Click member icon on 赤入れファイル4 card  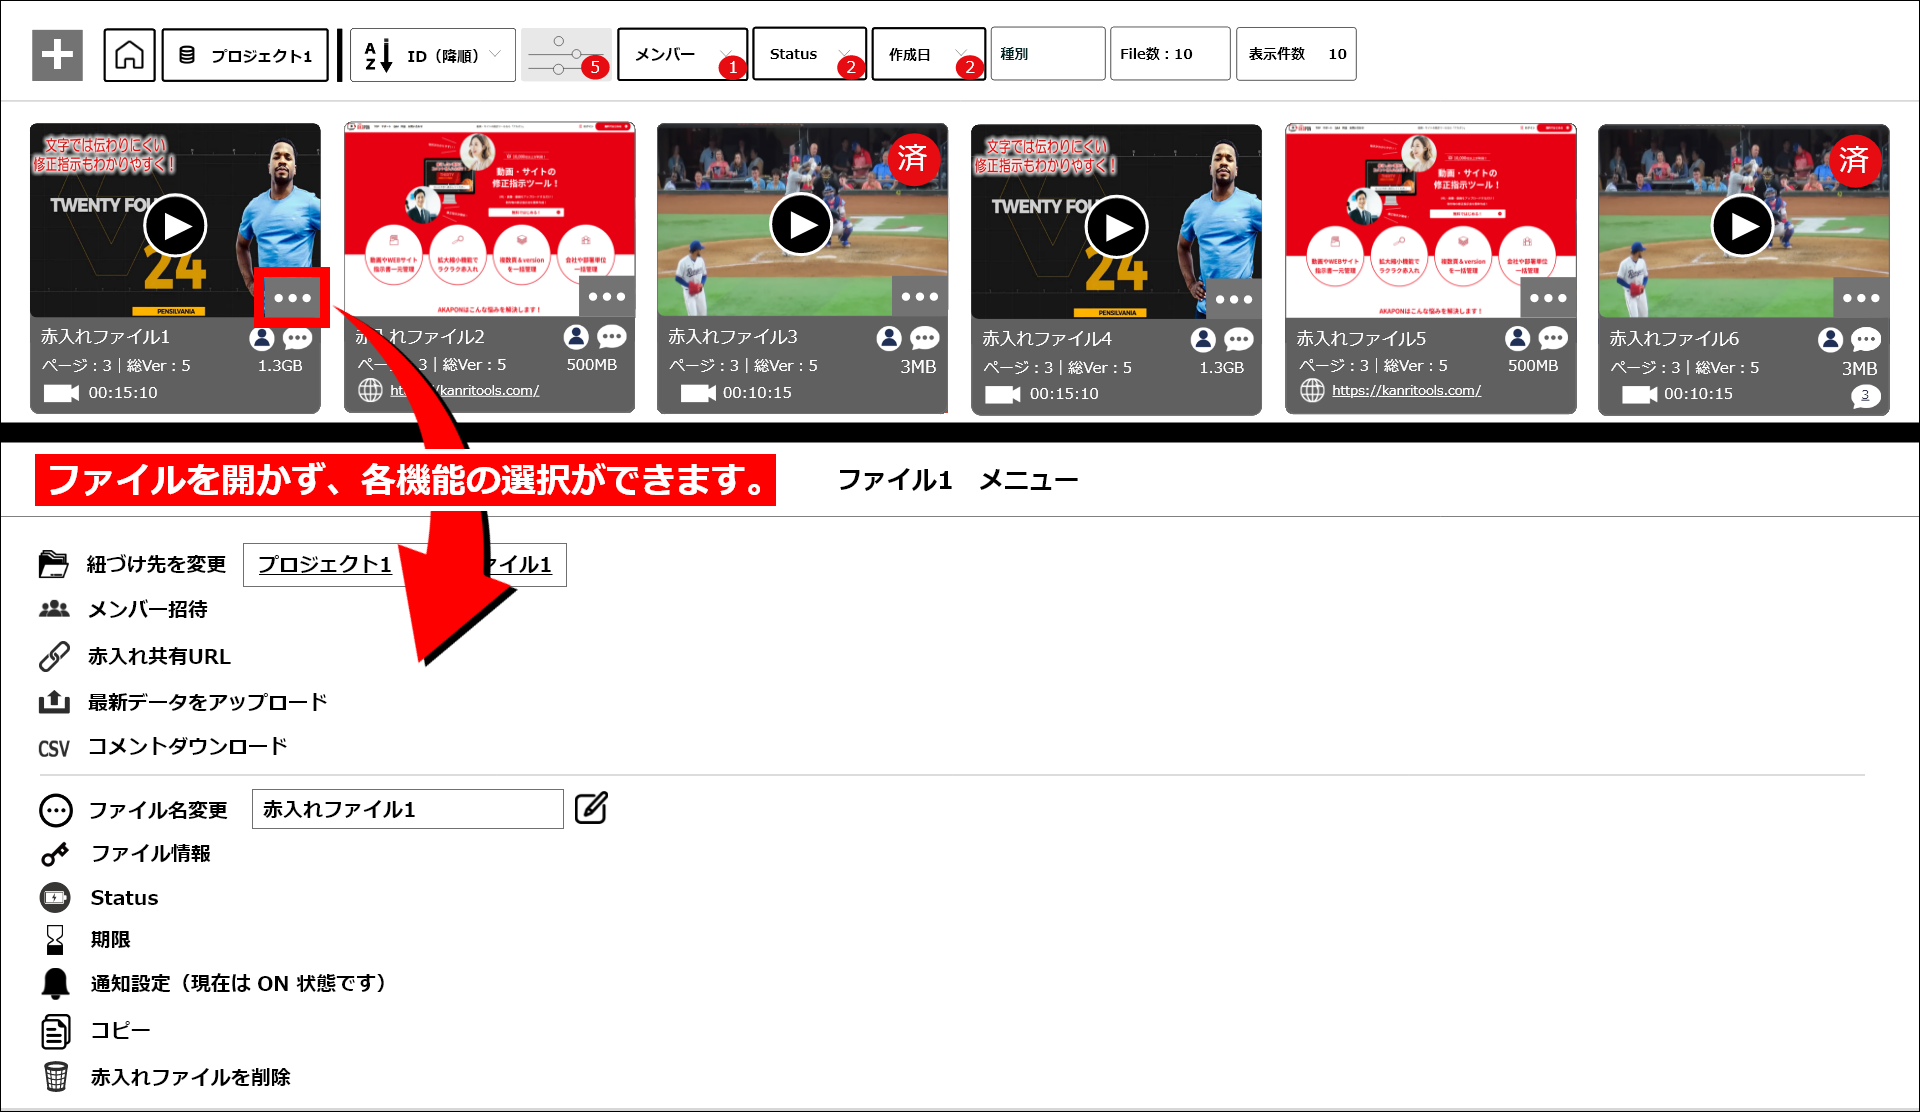click(1203, 340)
